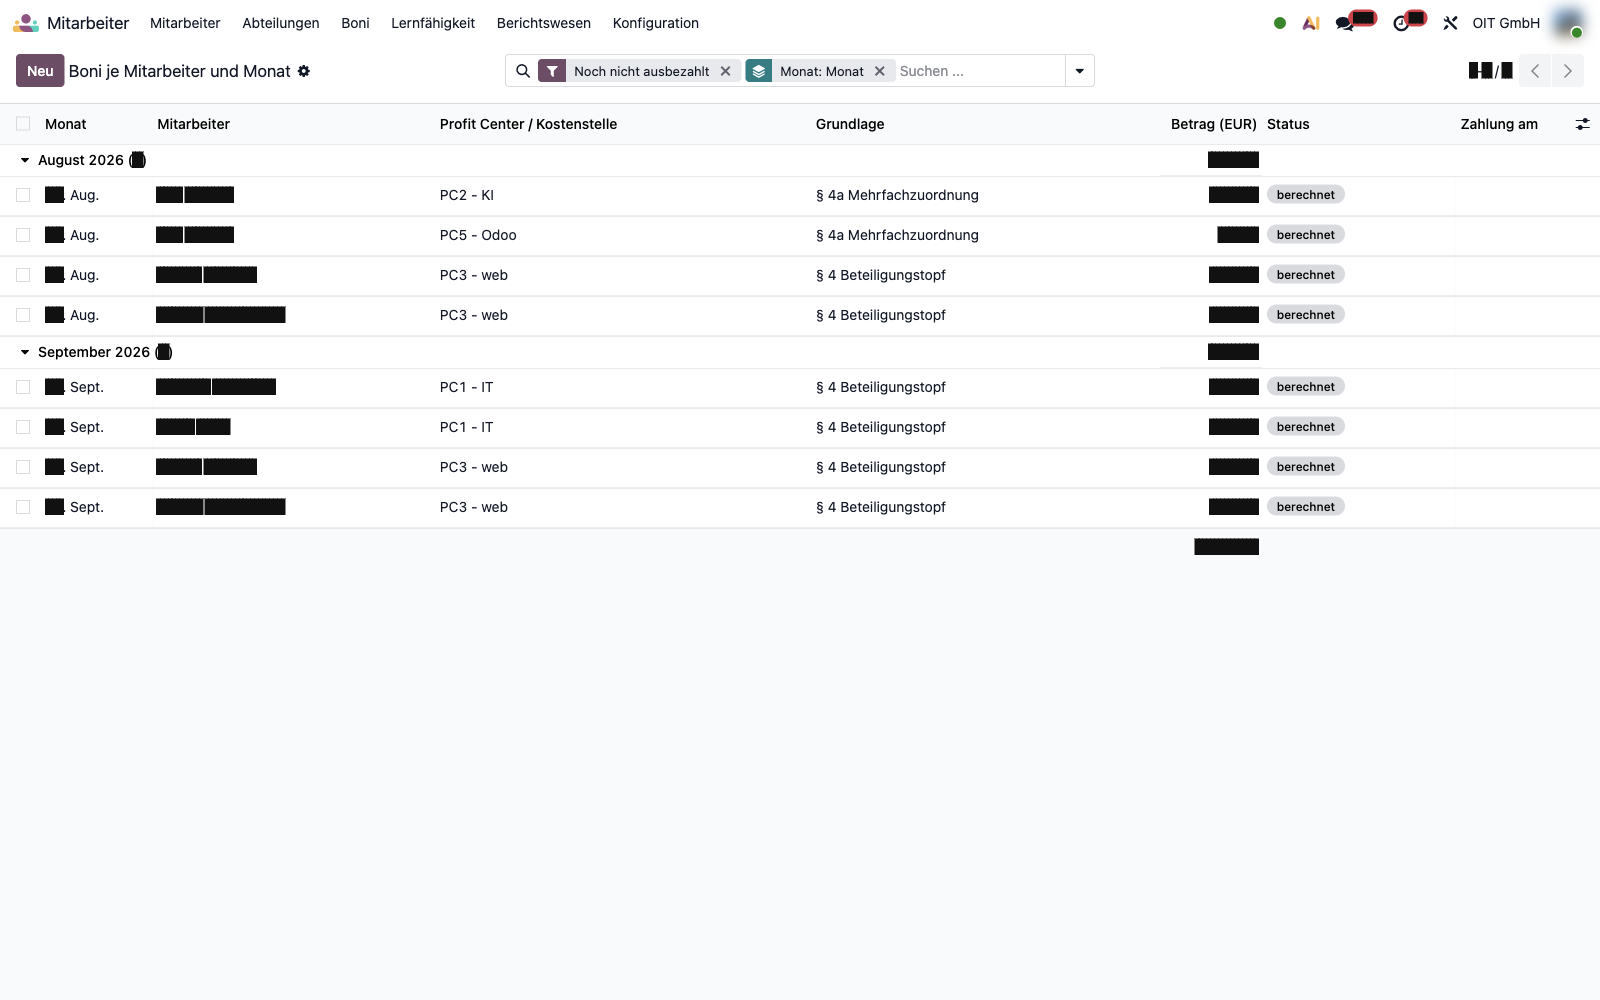Check second Sept. row with PC1 - IT
Screen dimensions: 1600x1000
coord(23,427)
